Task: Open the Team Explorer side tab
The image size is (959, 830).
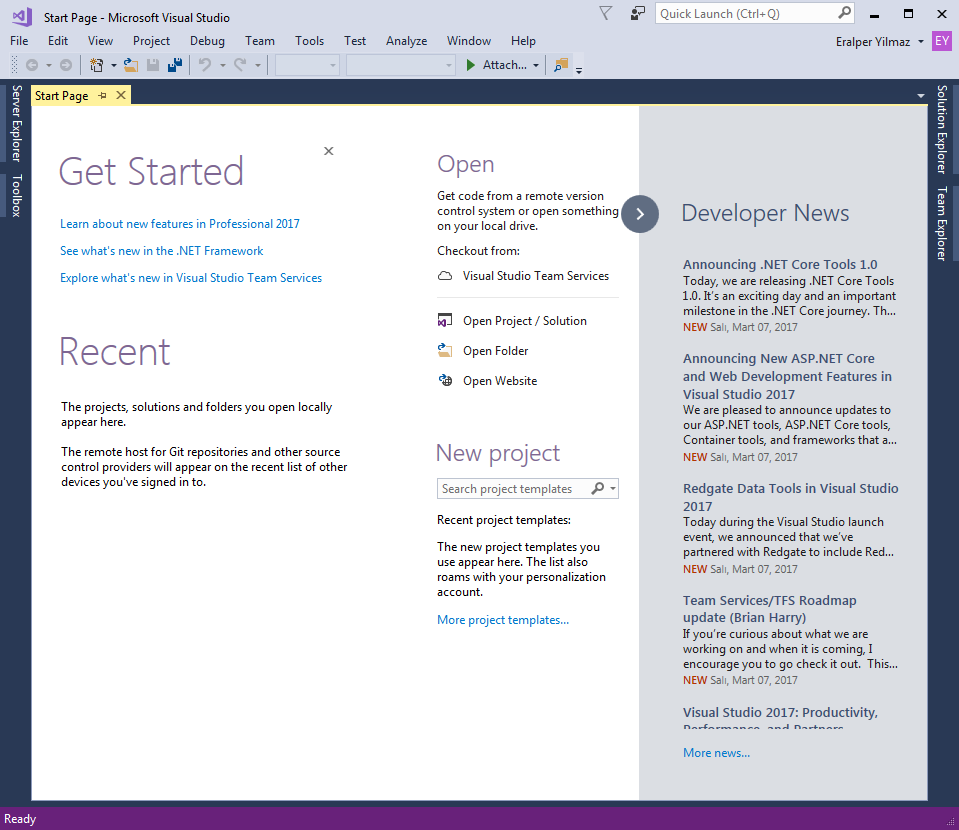Action: point(942,223)
